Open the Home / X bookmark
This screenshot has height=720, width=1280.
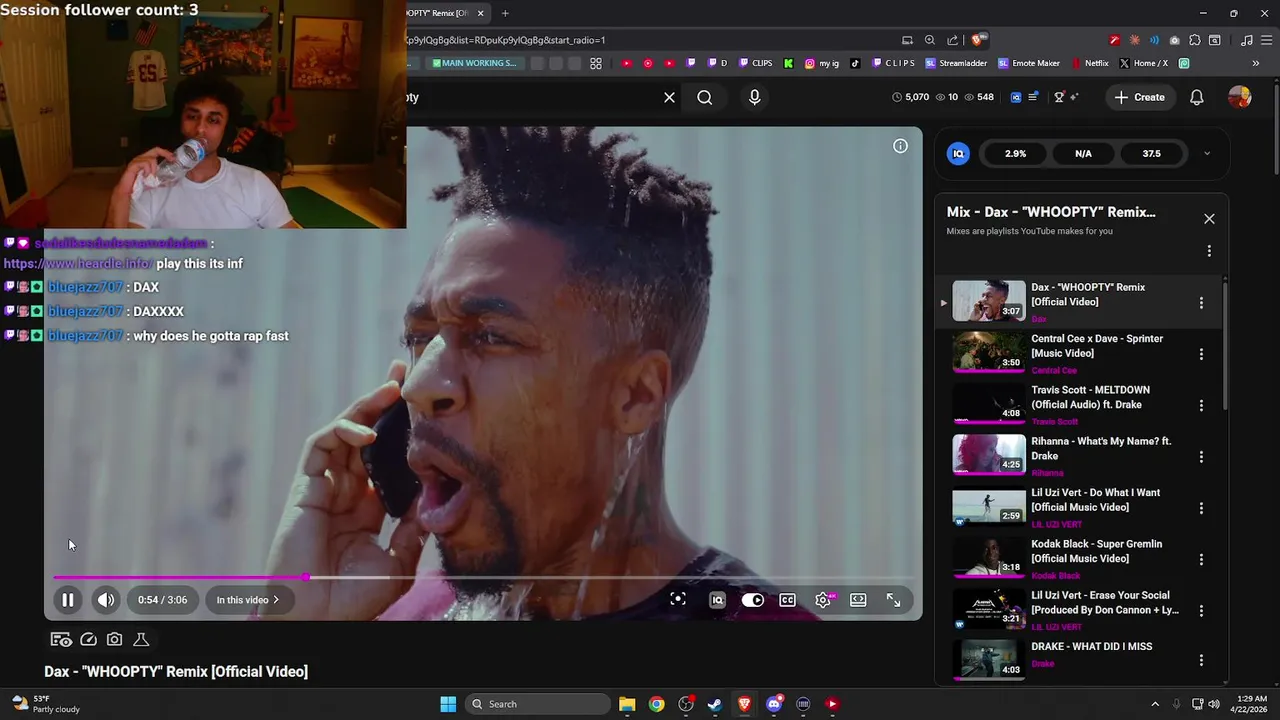coord(1143,63)
